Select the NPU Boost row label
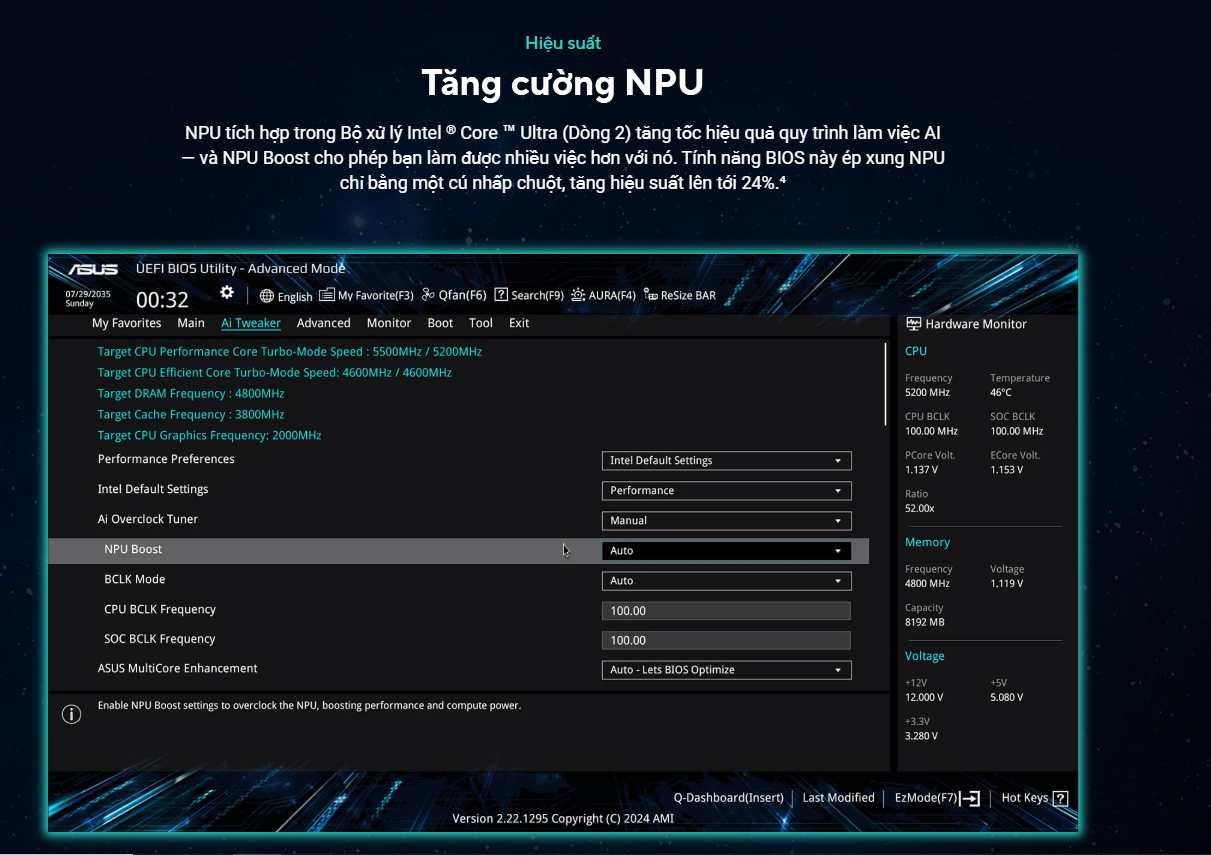Viewport: 1211px width, 855px height. 133,549
